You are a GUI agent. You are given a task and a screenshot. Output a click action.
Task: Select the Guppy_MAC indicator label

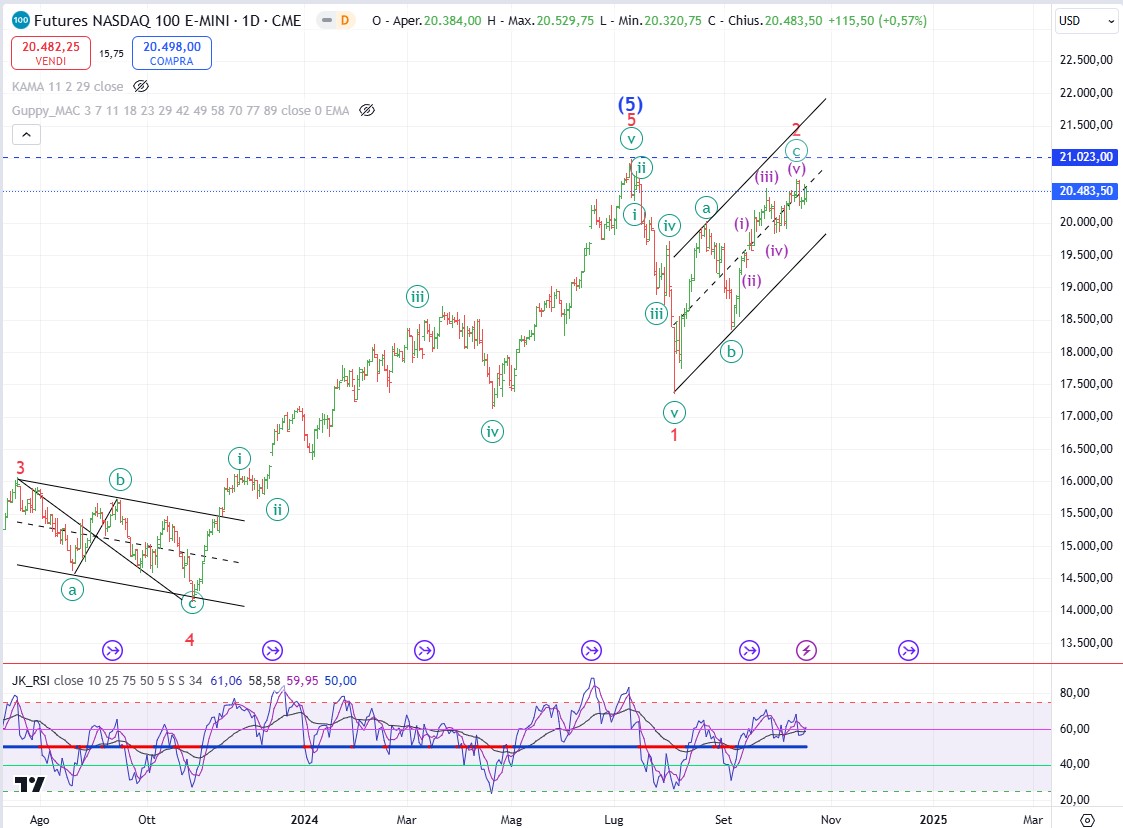(x=180, y=110)
